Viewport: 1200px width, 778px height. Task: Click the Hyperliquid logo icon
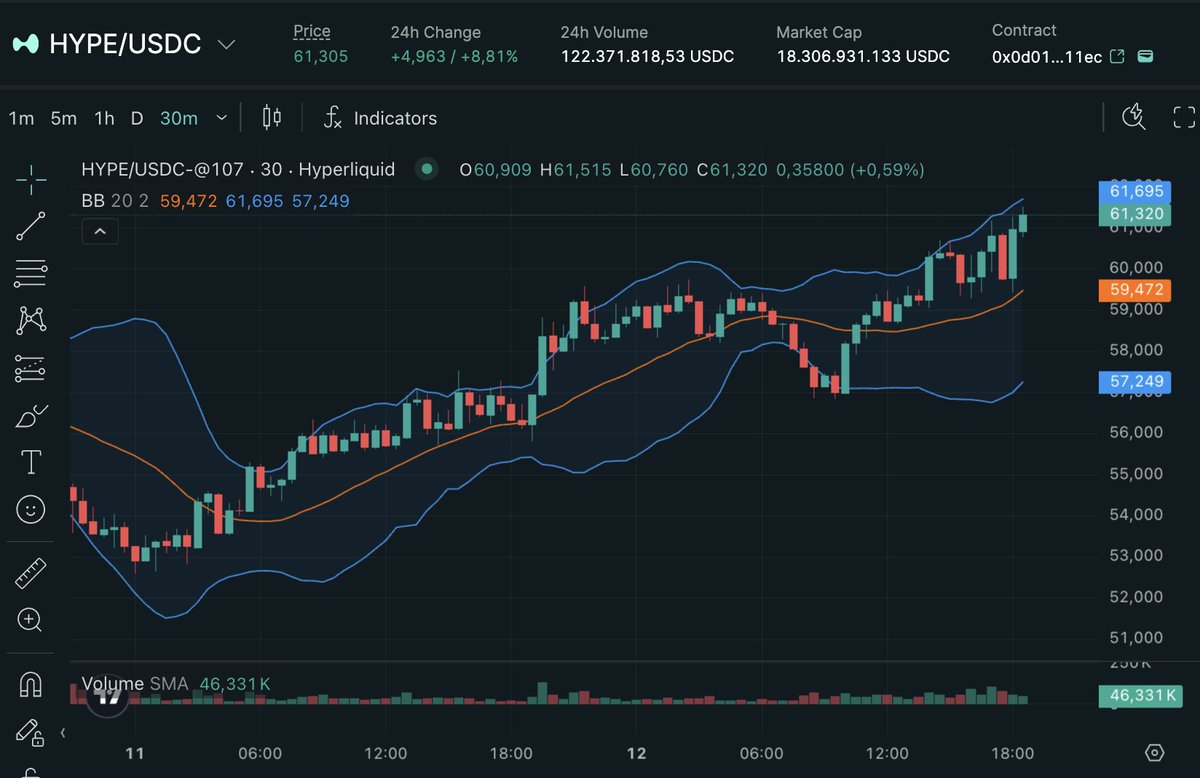[25, 44]
